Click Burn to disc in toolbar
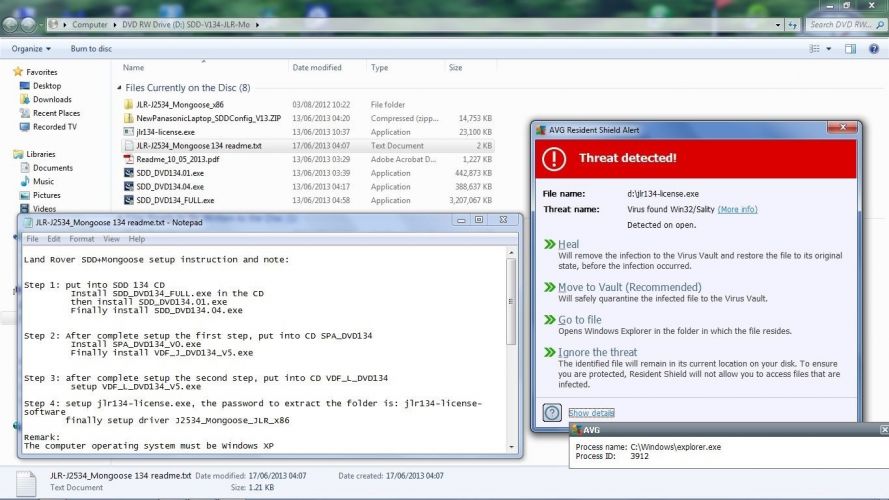This screenshot has height=500, width=889. click(91, 49)
